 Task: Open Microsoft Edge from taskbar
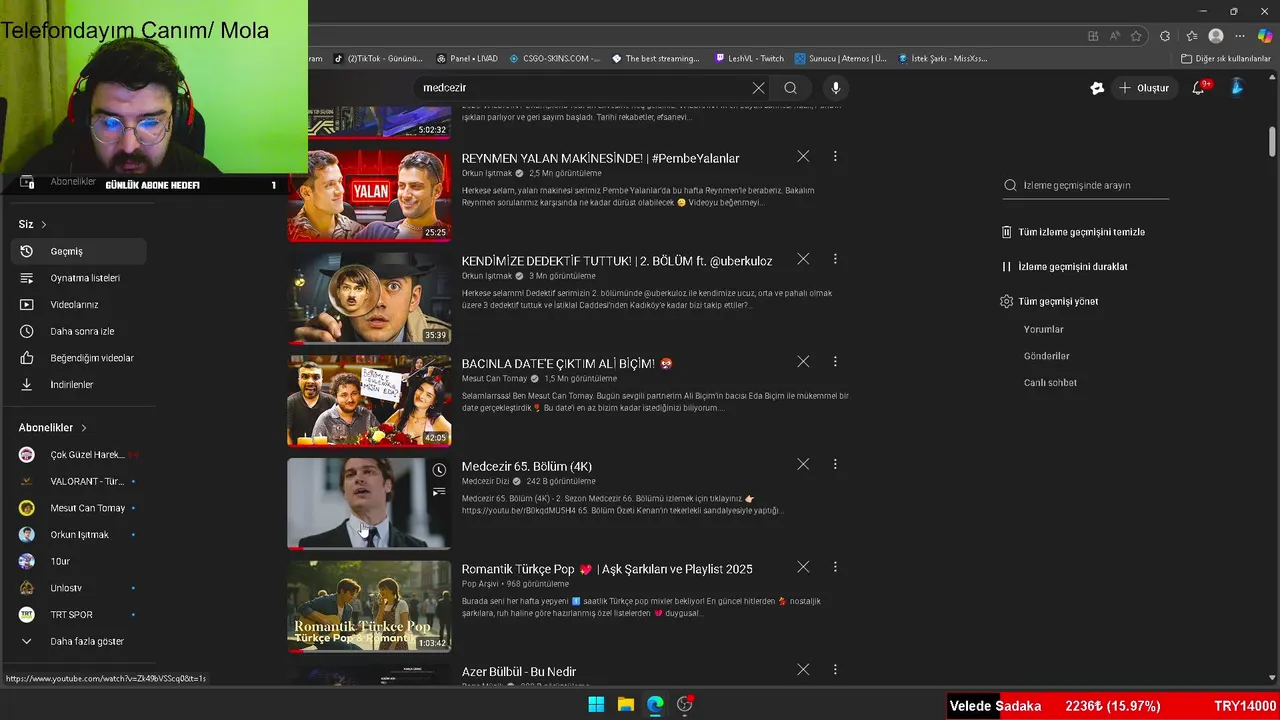tap(655, 704)
